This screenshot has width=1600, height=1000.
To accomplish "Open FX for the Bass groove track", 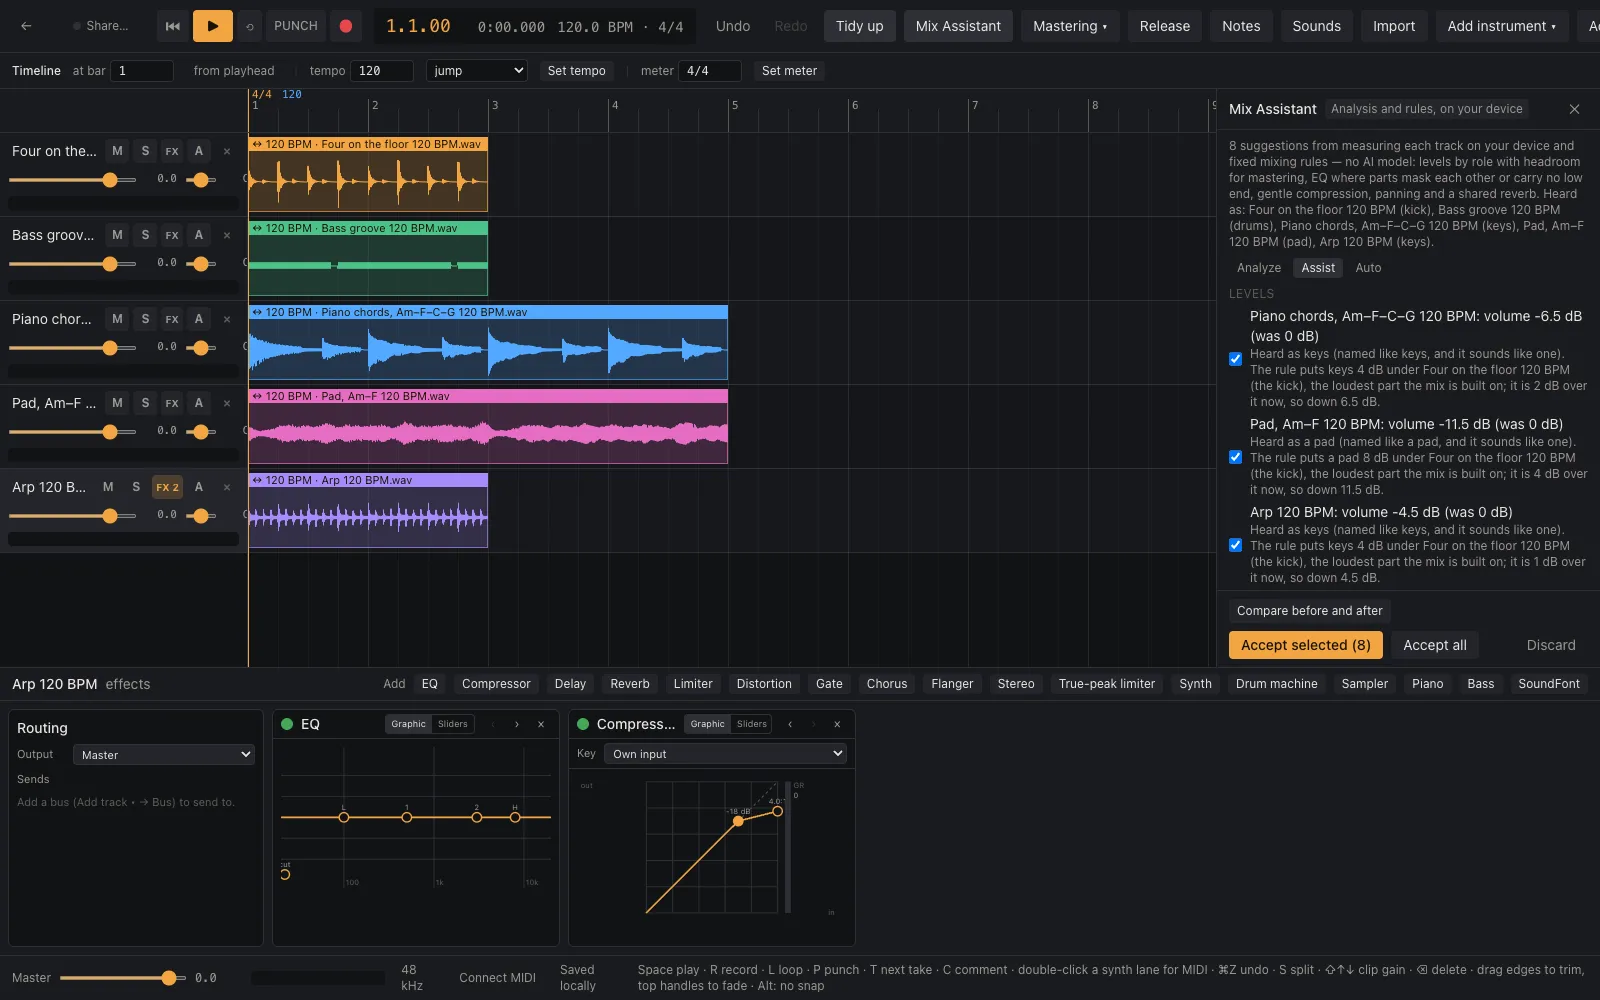I will pos(172,235).
